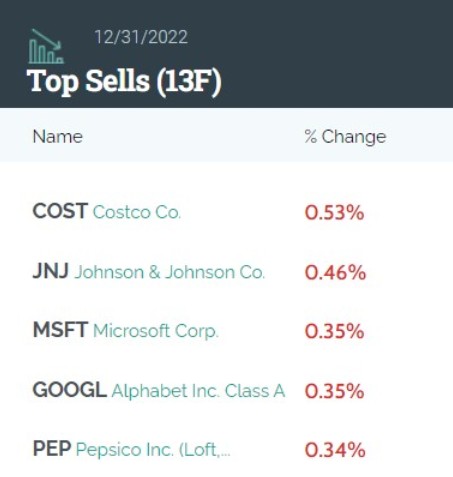Click Pepsico's 0.34% change value
This screenshot has height=477, width=453.
pos(335,450)
